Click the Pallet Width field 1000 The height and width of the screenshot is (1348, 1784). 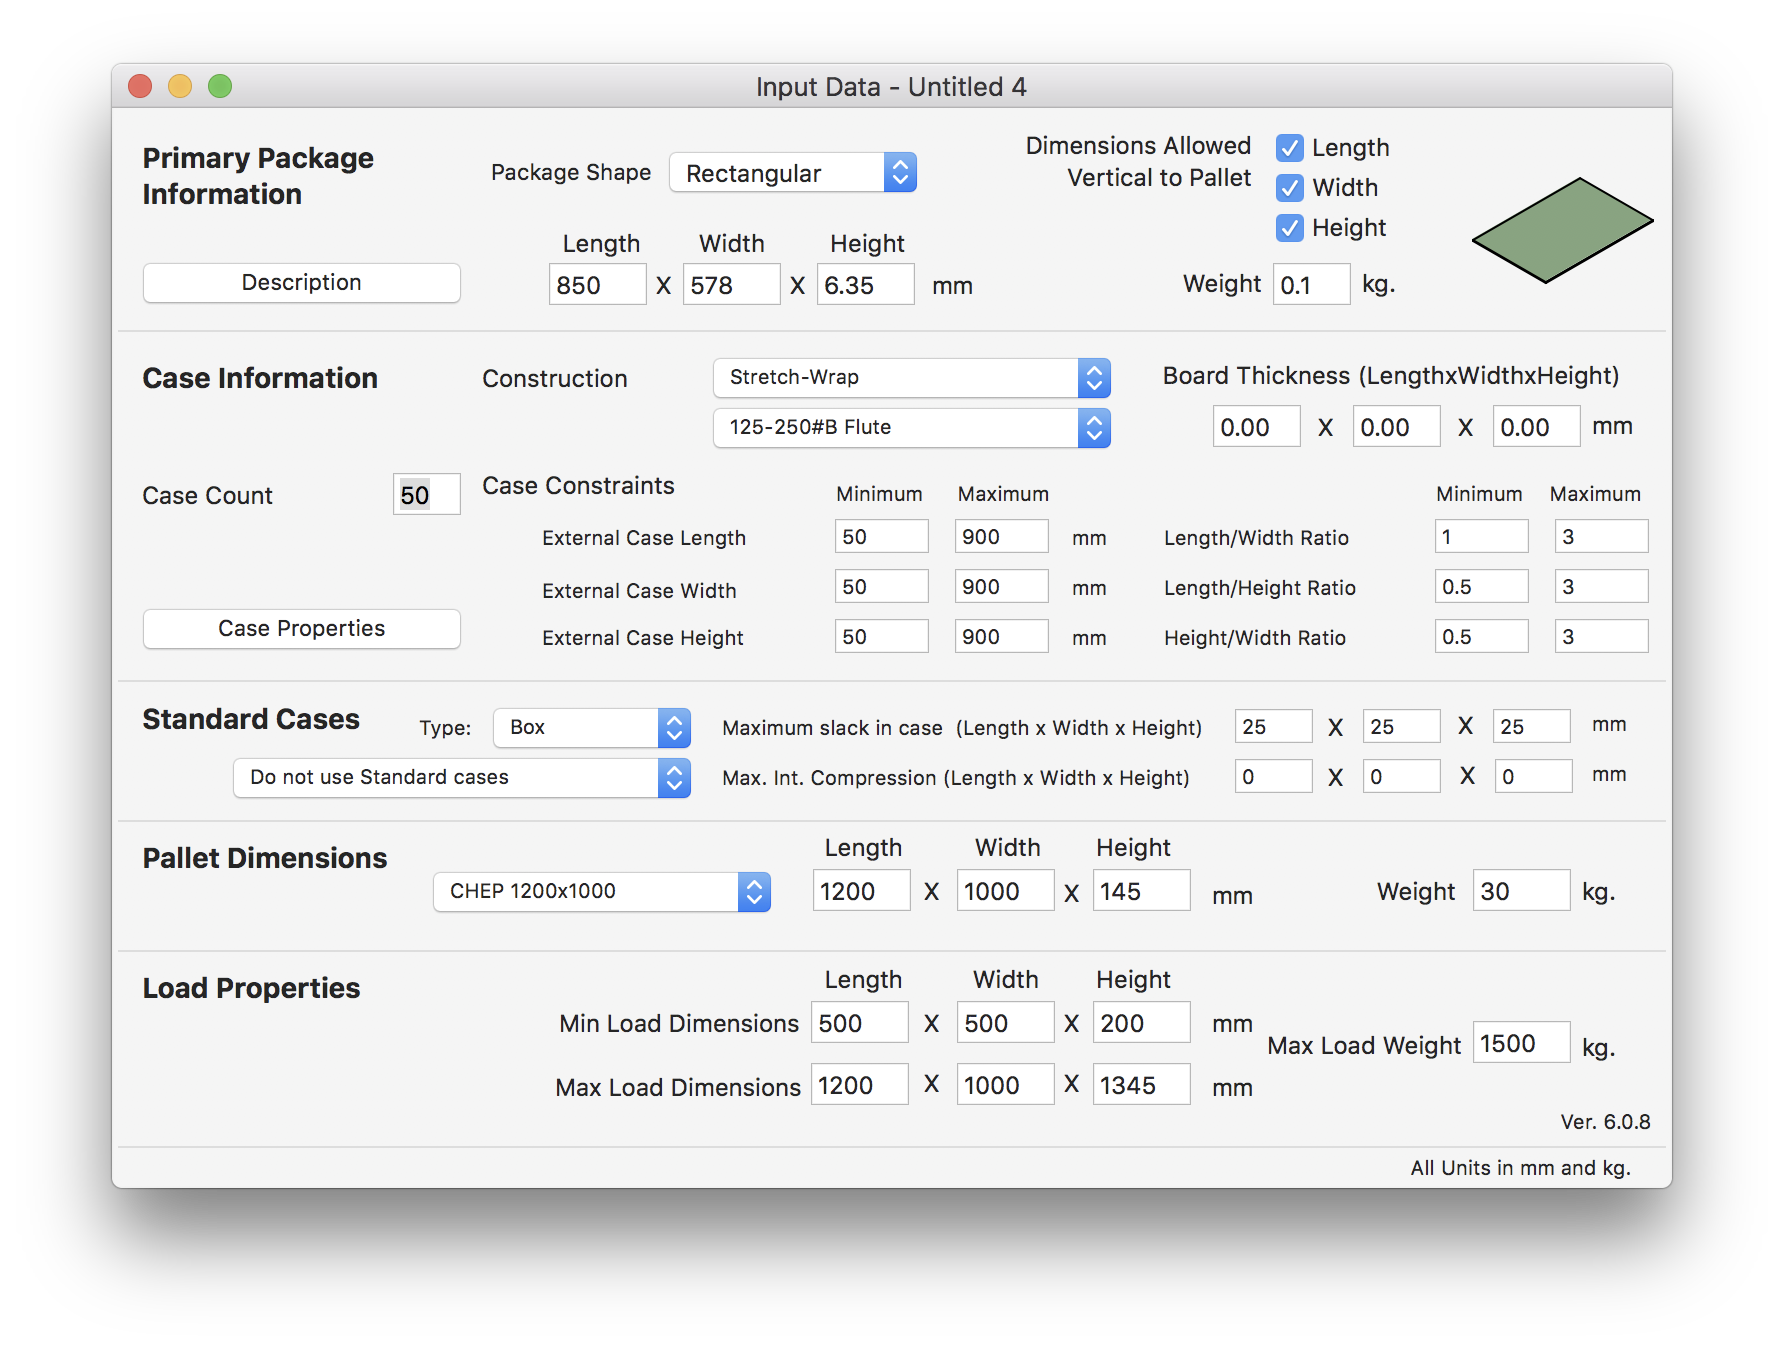[1006, 891]
